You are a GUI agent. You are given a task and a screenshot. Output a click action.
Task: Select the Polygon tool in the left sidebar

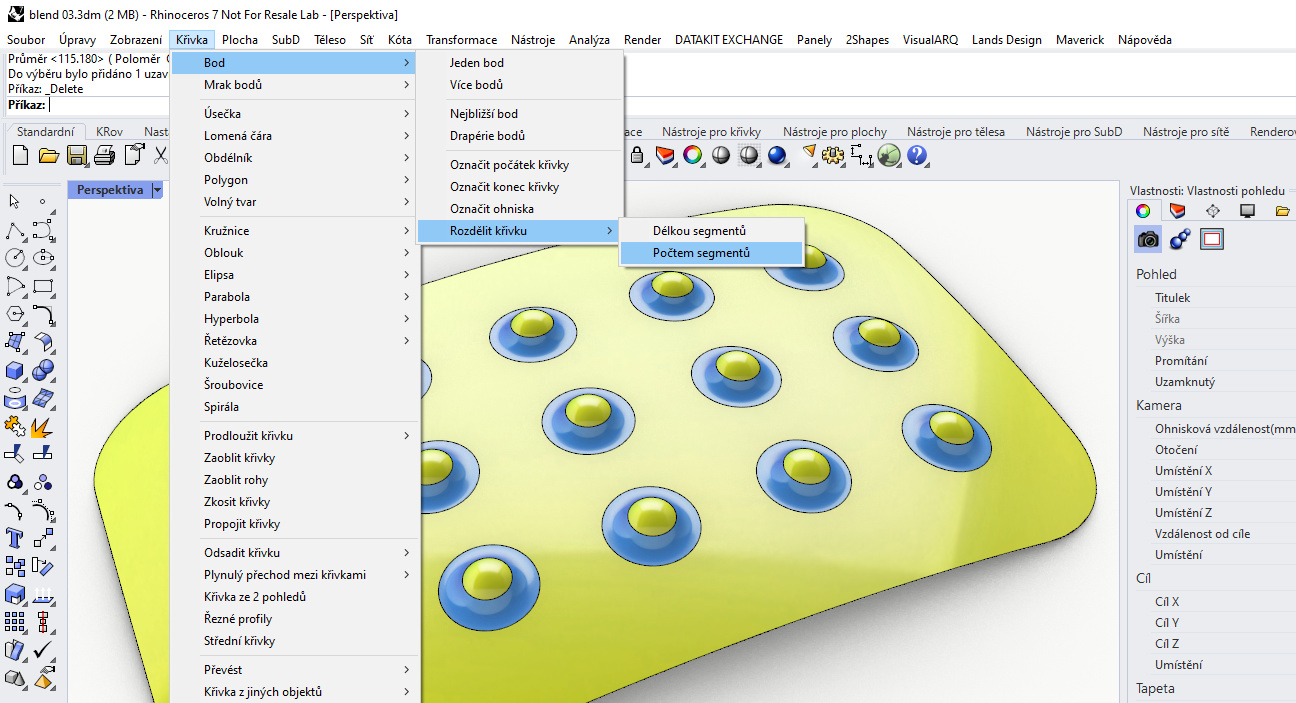click(15, 314)
